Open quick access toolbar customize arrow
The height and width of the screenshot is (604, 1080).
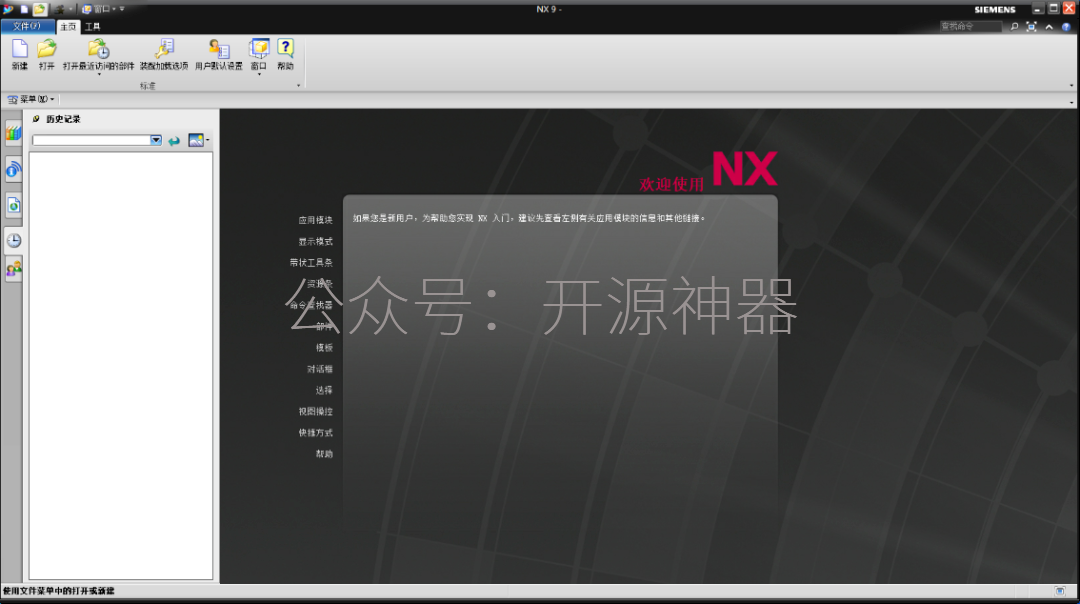[x=122, y=9]
